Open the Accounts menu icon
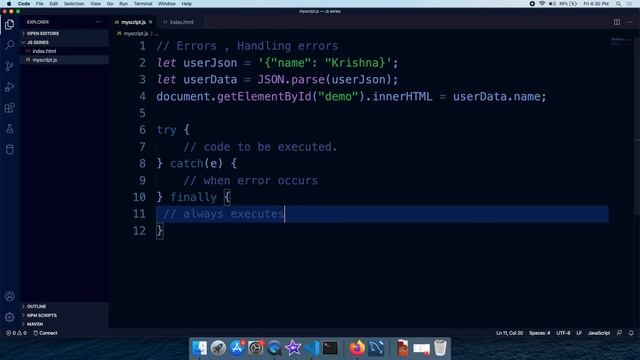 coord(9,296)
